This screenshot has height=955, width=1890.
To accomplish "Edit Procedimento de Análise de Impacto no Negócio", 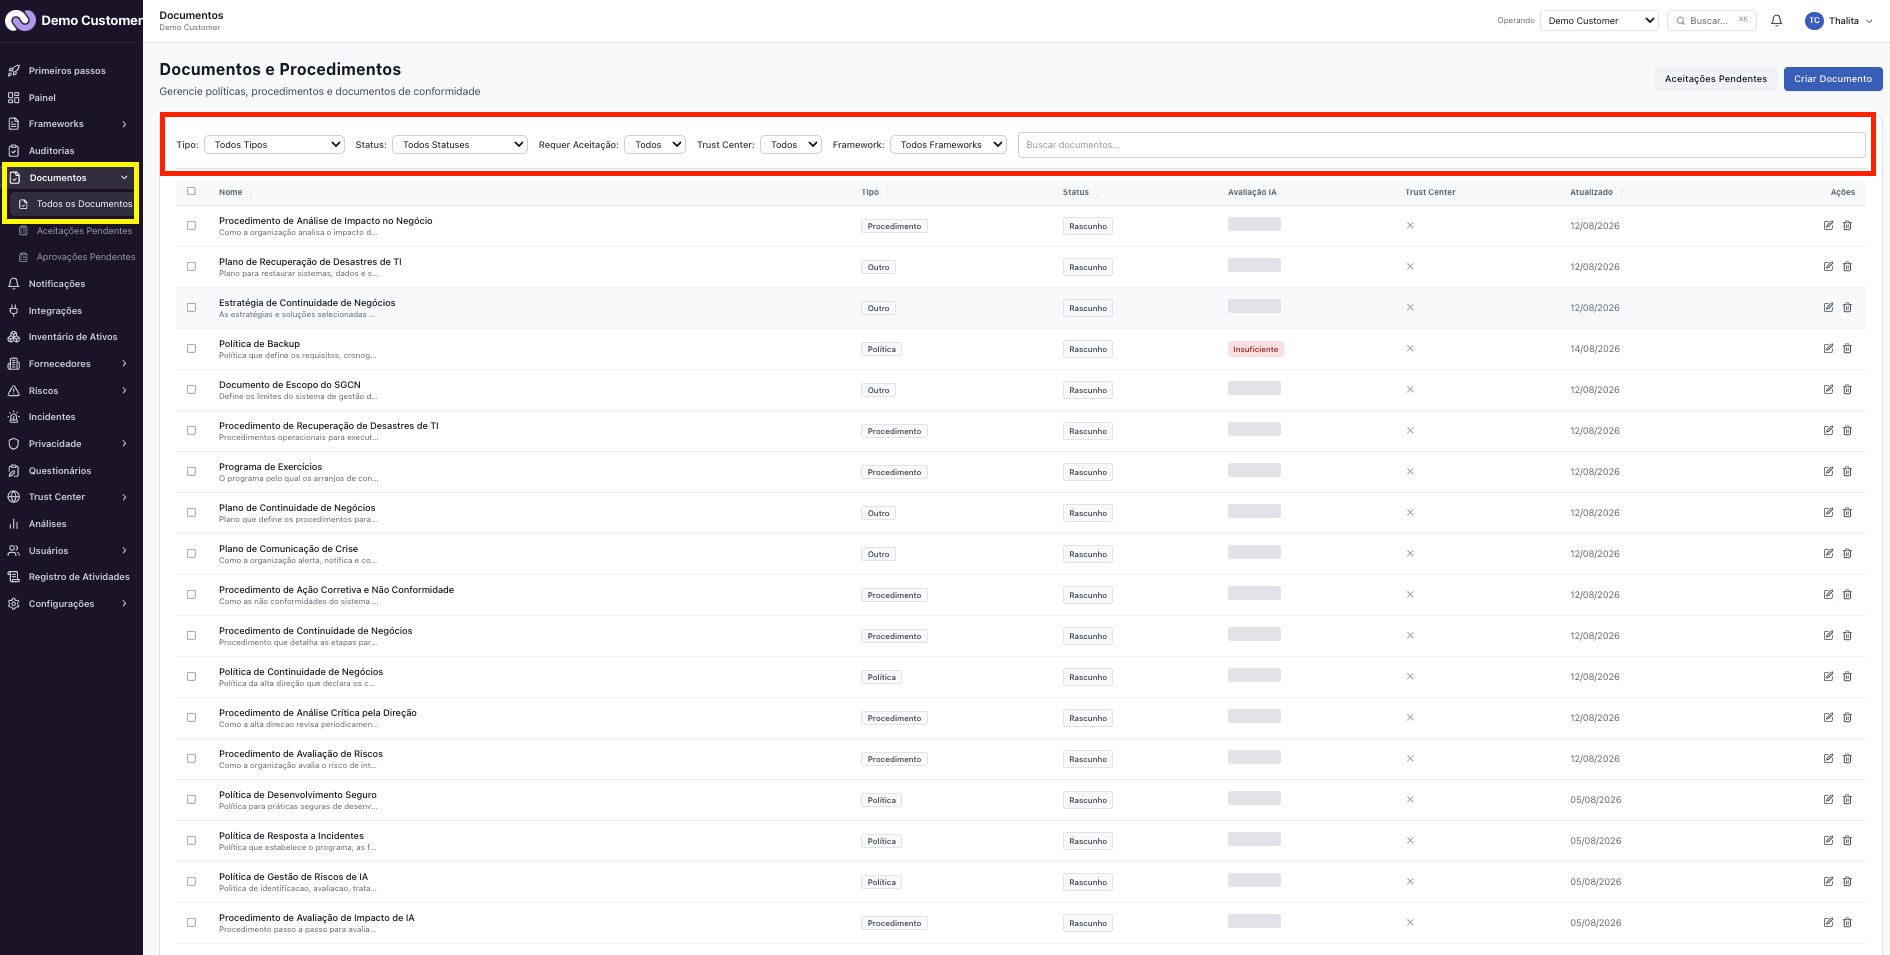I will 1828,226.
